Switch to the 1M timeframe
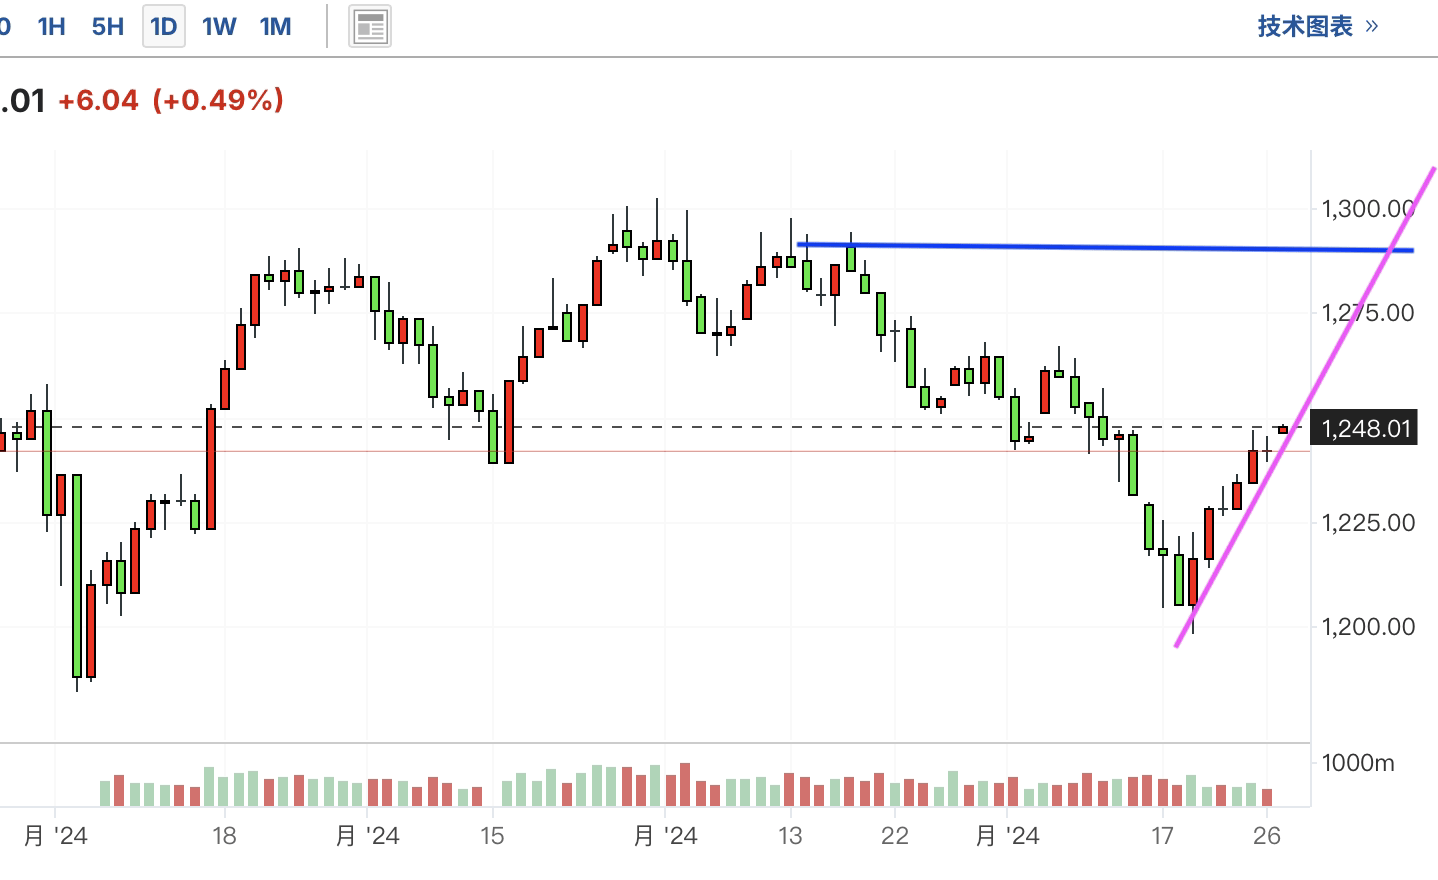Screen dimensions: 1438x880 (x=276, y=26)
